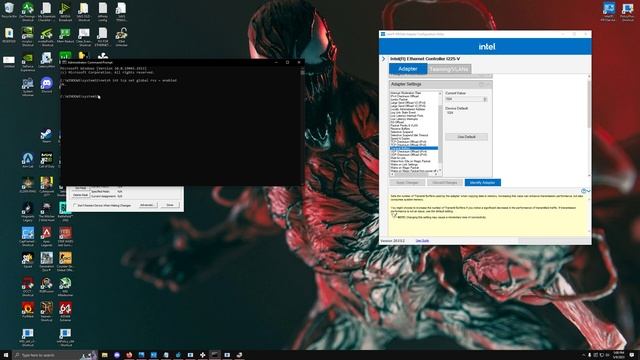Select Wake on Link Settings in list
This screenshot has height=360, width=640.
[404, 164]
